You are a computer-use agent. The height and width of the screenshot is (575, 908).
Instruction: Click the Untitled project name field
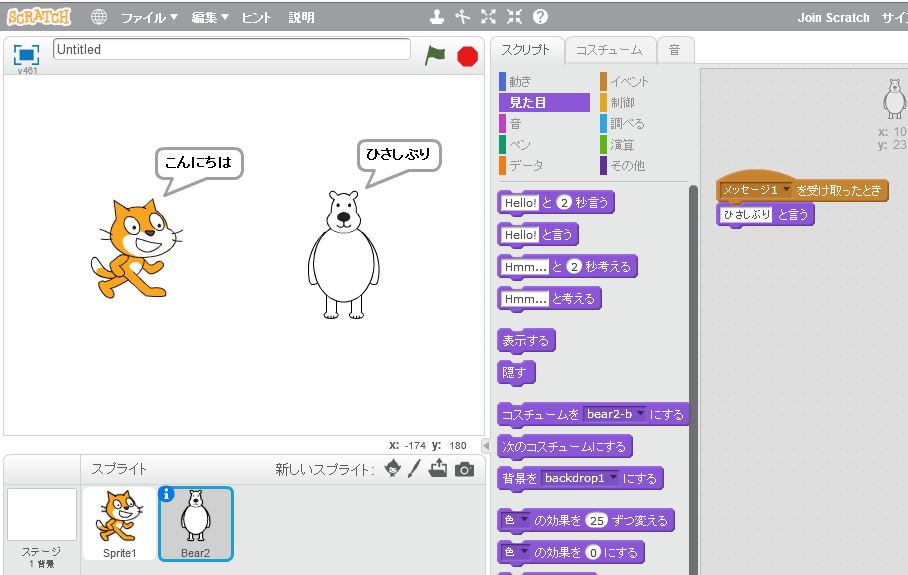[231, 49]
